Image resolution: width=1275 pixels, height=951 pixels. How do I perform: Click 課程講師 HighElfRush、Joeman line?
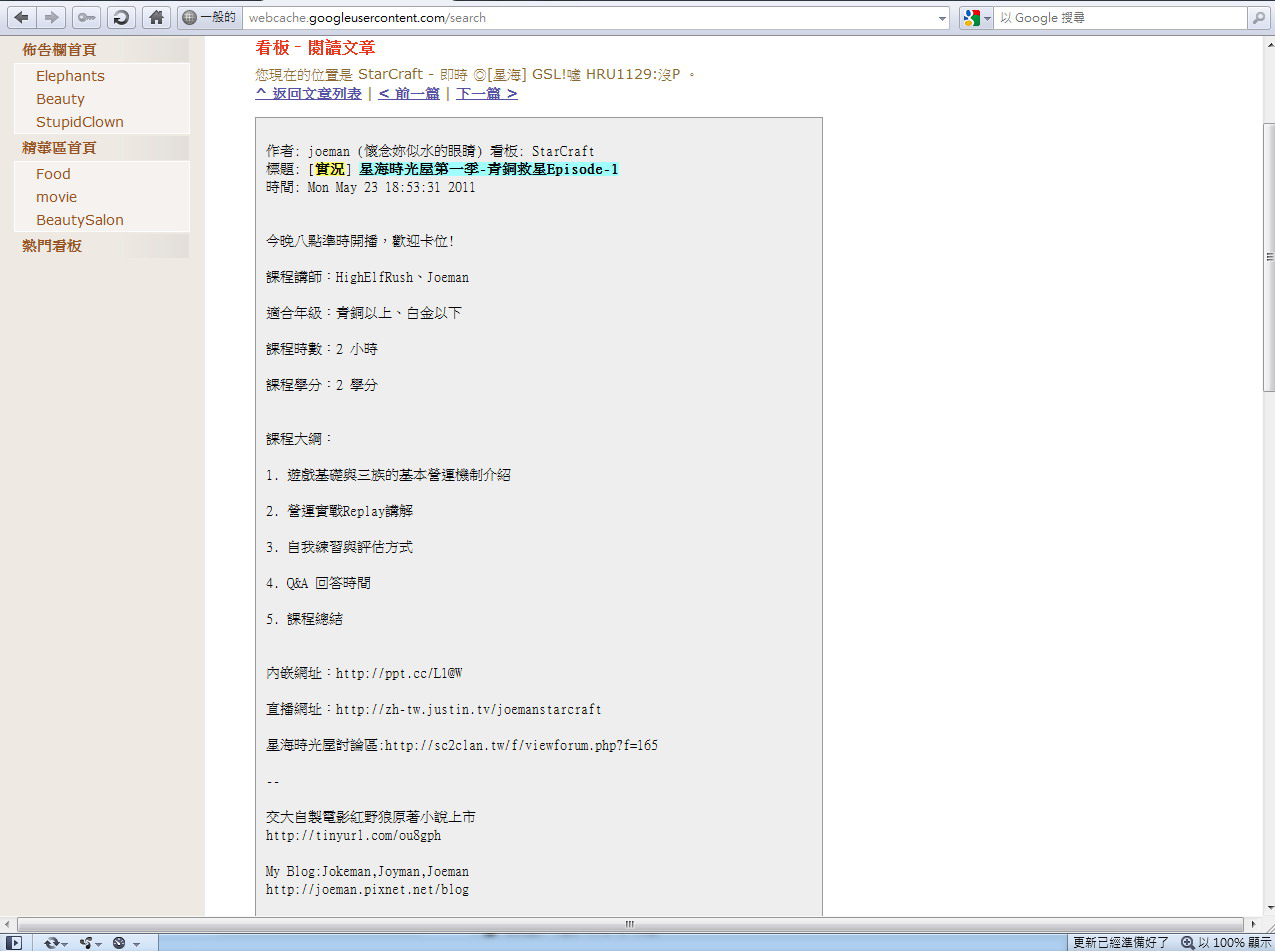pos(367,277)
